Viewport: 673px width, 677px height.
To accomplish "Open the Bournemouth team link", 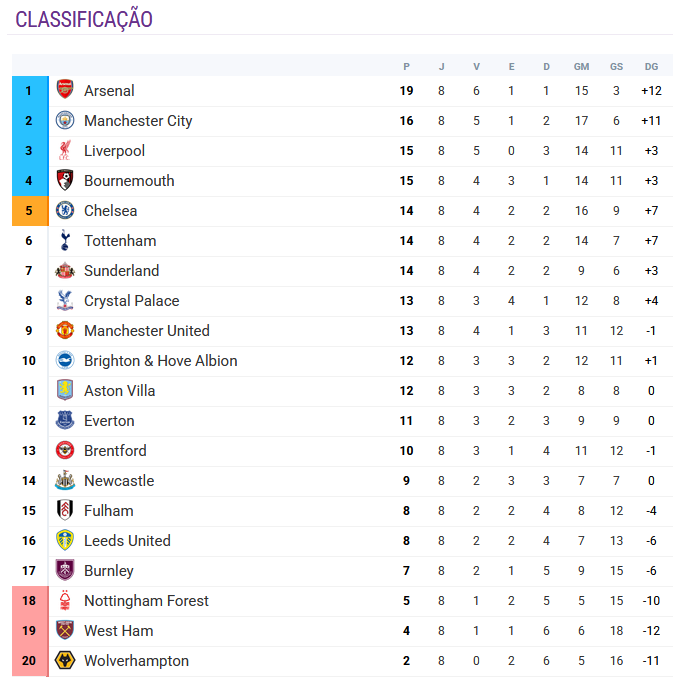I will (129, 181).
